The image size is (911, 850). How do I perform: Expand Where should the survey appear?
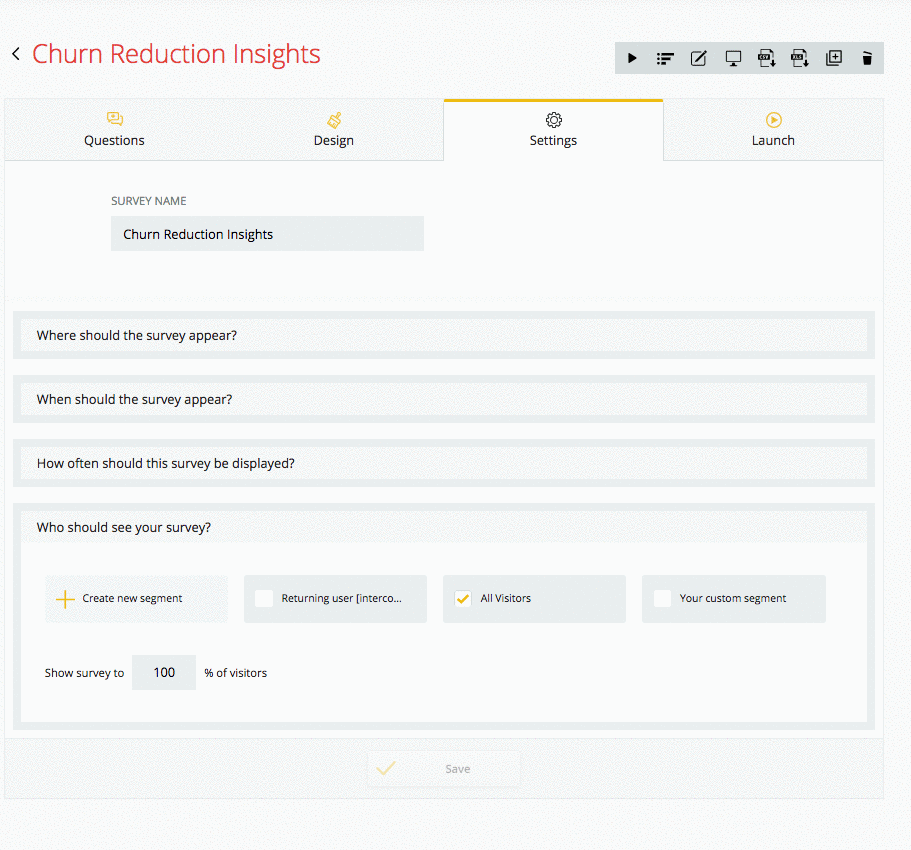coord(444,335)
